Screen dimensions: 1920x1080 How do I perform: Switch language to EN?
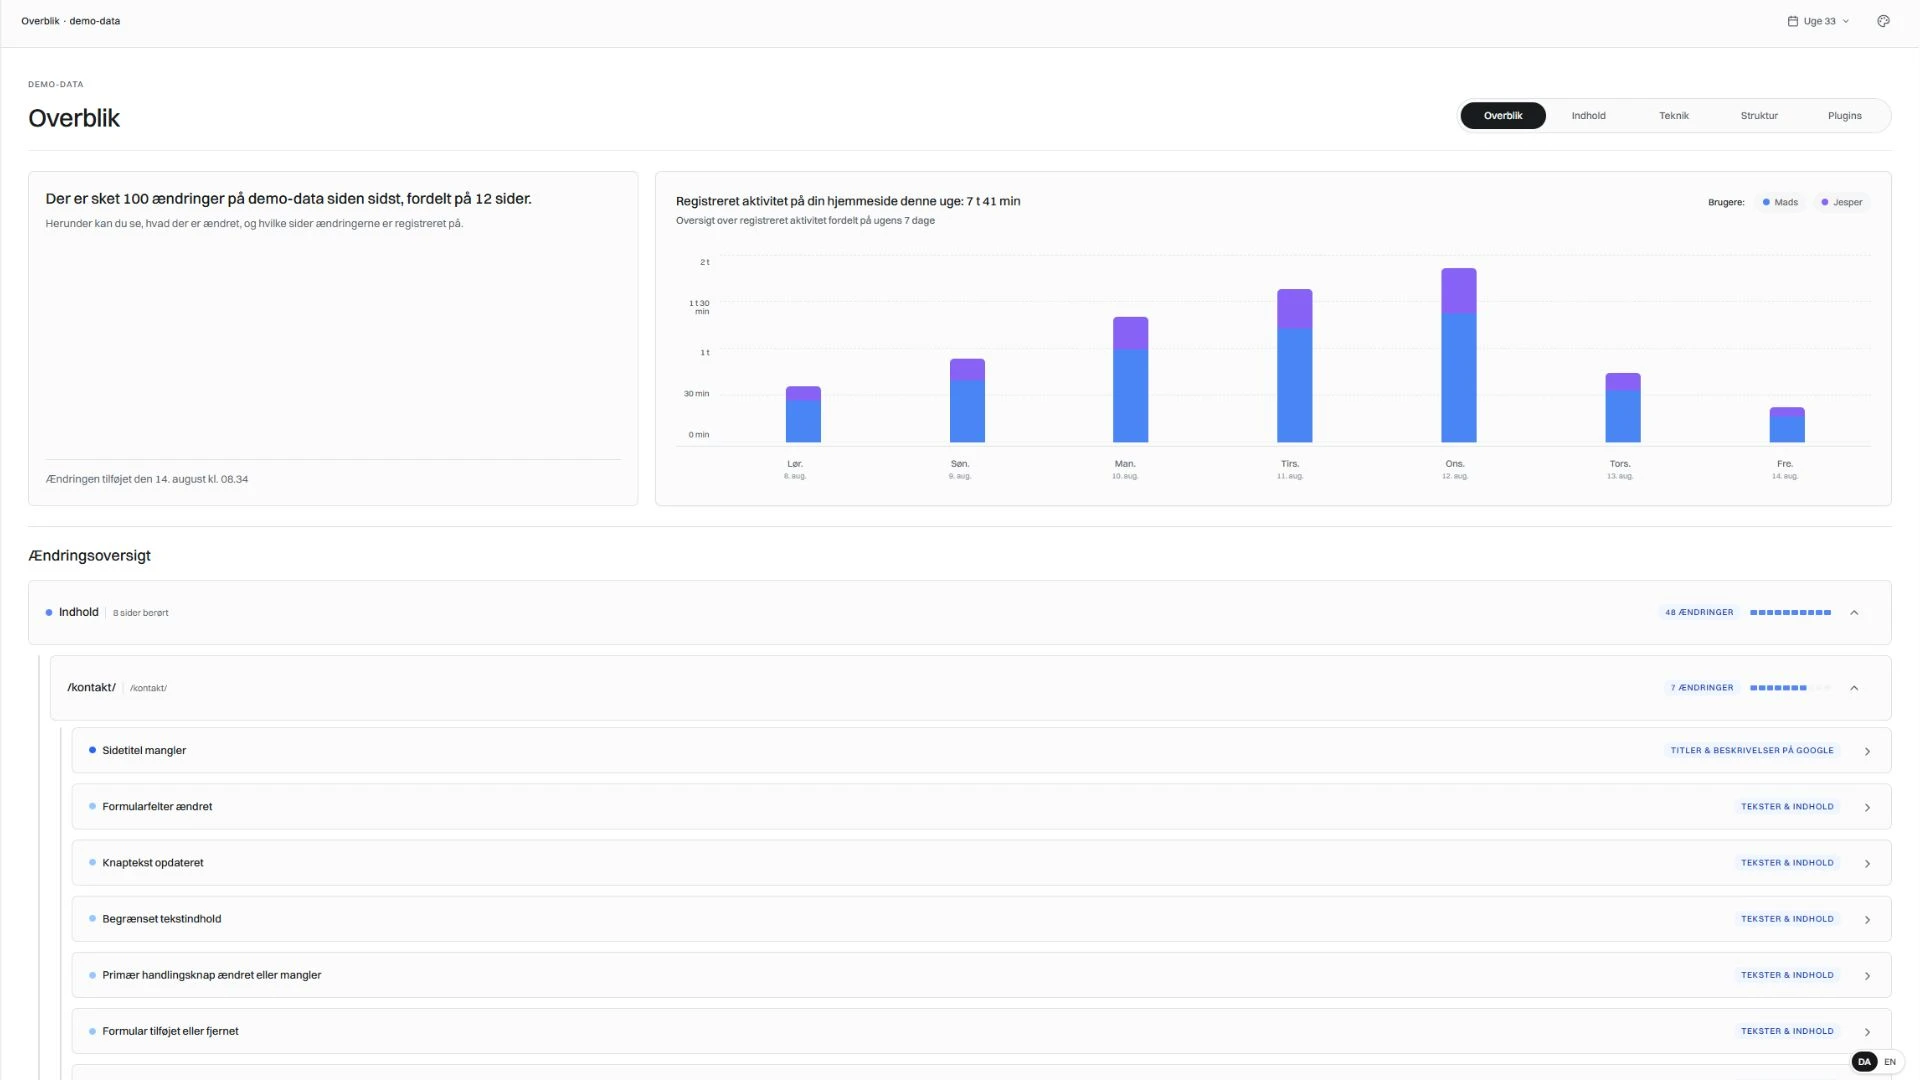(1890, 1062)
